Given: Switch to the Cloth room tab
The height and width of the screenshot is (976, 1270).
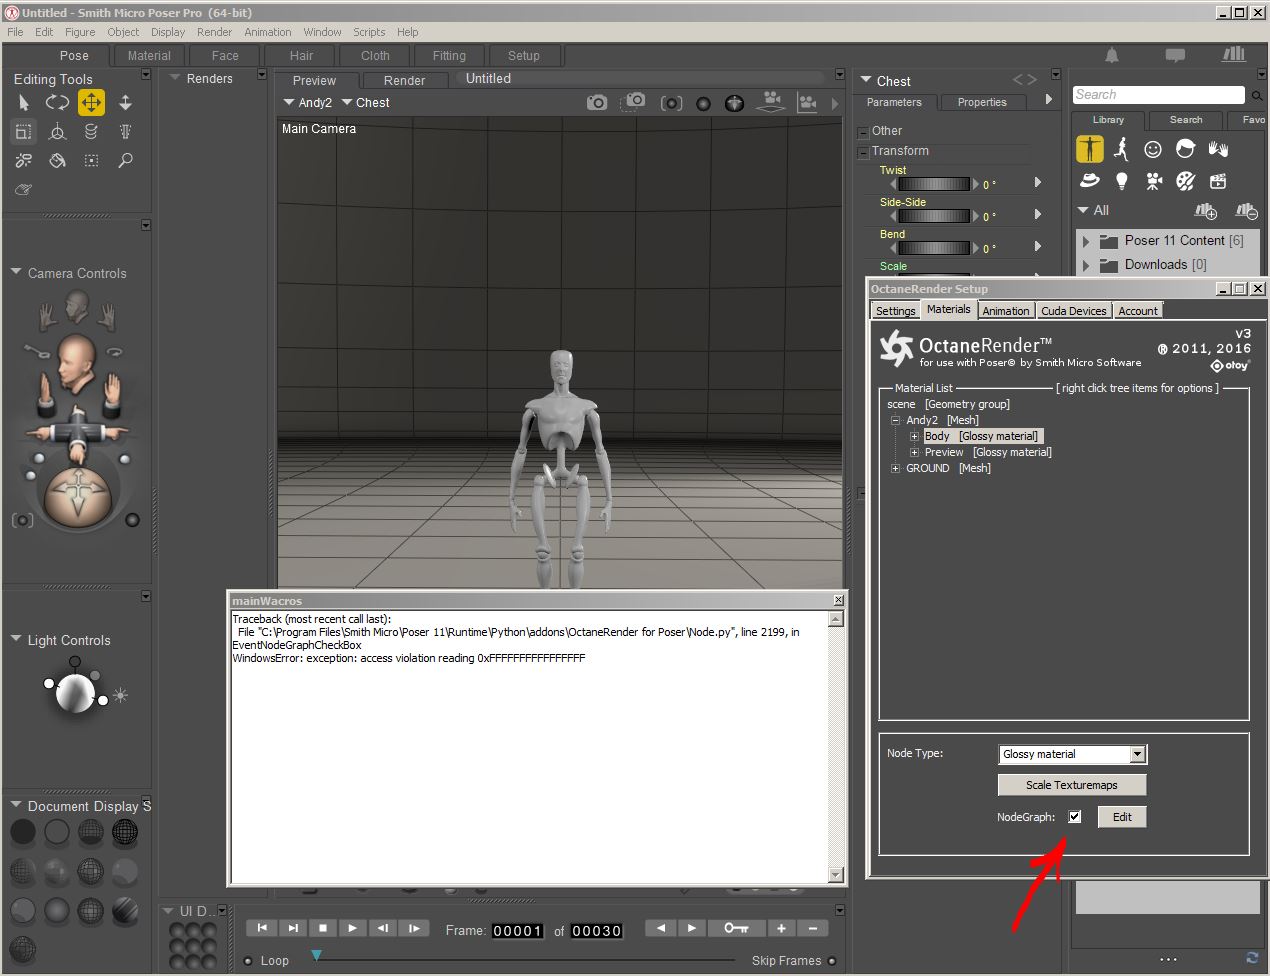Looking at the screenshot, I should [x=375, y=56].
